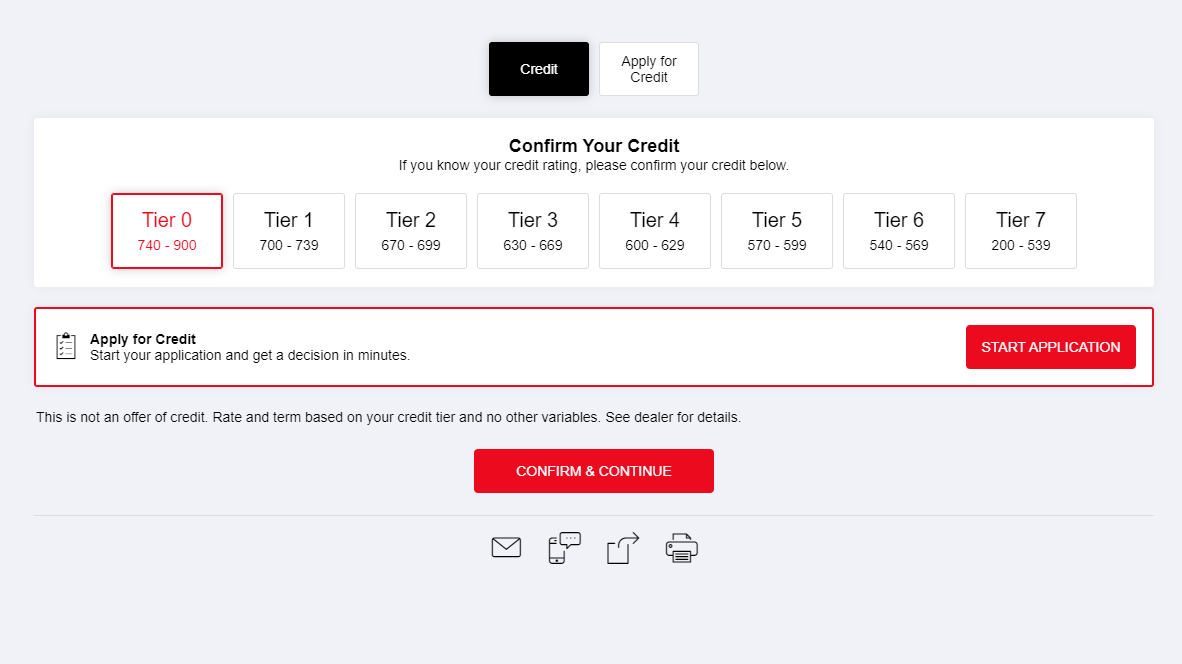Select Tier 1 credit range 700 - 739
1182x664 pixels.
pyautogui.click(x=289, y=231)
